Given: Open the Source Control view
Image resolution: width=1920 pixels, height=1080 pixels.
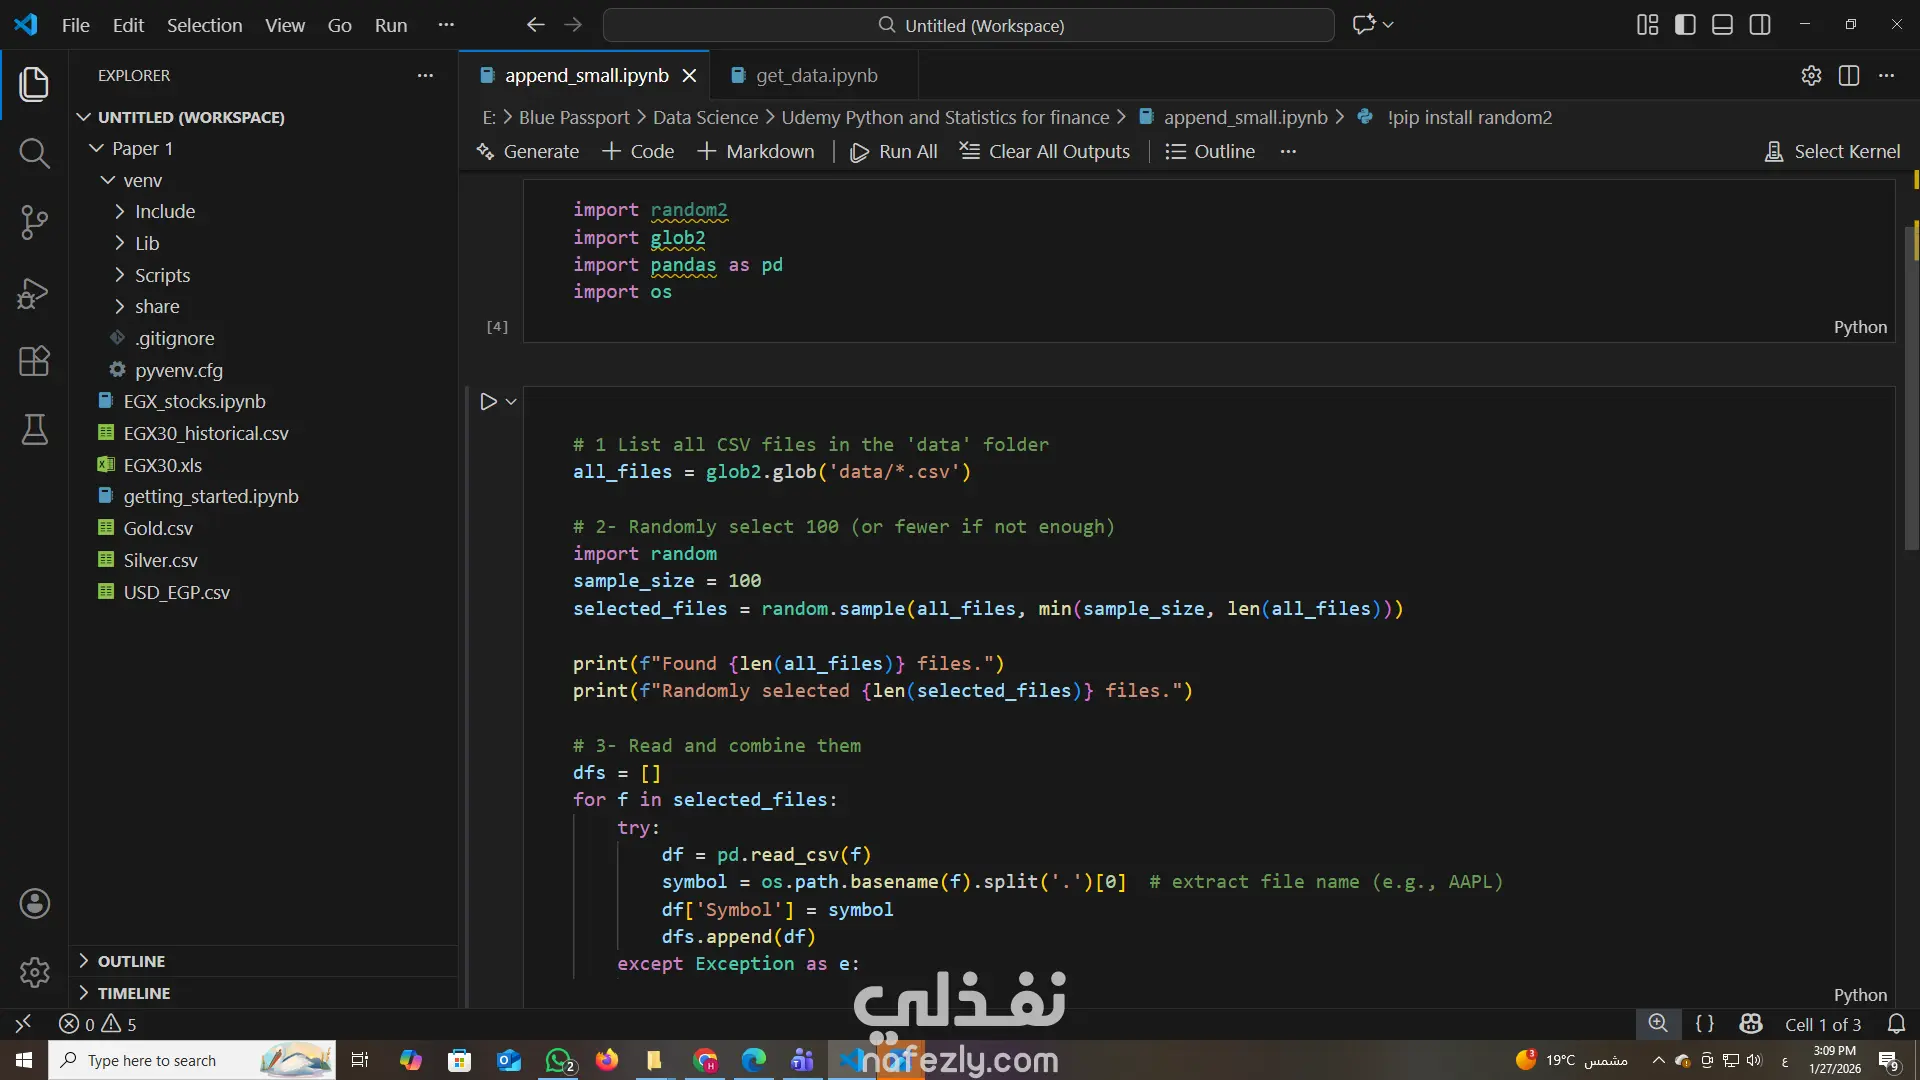Looking at the screenshot, I should (x=34, y=222).
